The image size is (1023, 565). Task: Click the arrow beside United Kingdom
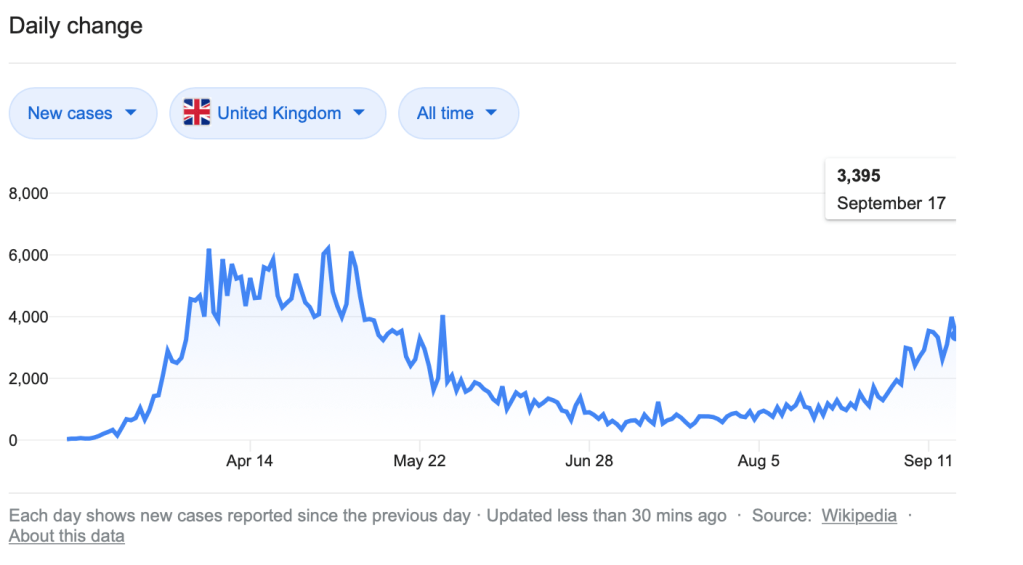[x=358, y=113]
